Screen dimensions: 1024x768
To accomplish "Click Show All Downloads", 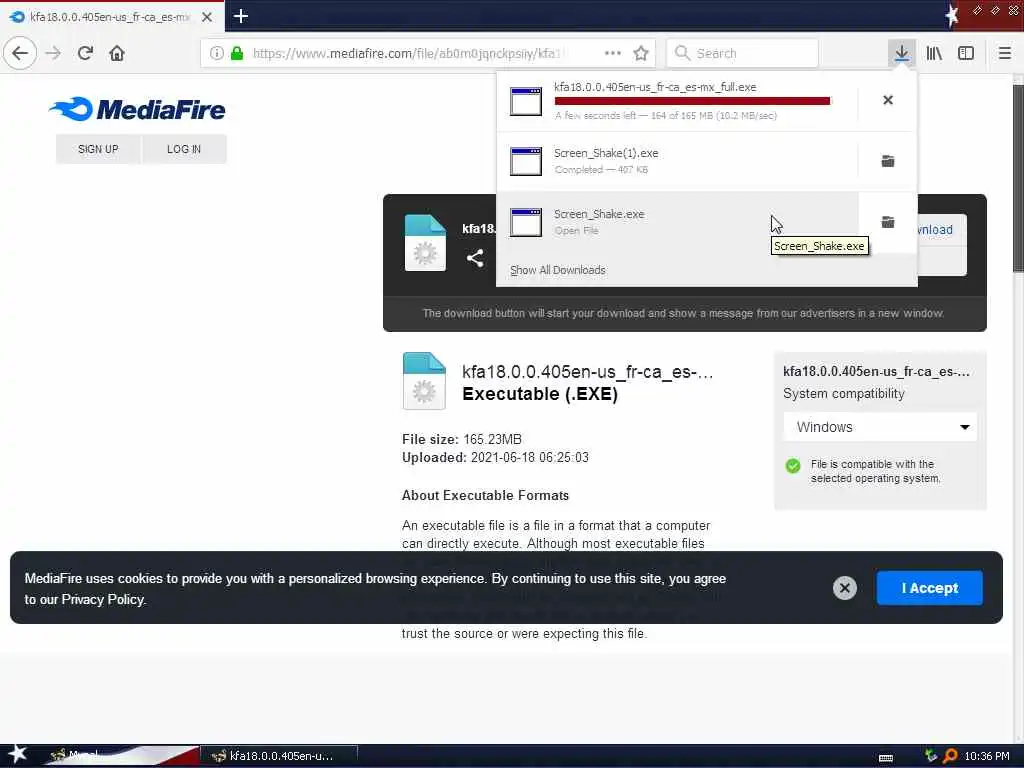I will pyautogui.click(x=558, y=270).
